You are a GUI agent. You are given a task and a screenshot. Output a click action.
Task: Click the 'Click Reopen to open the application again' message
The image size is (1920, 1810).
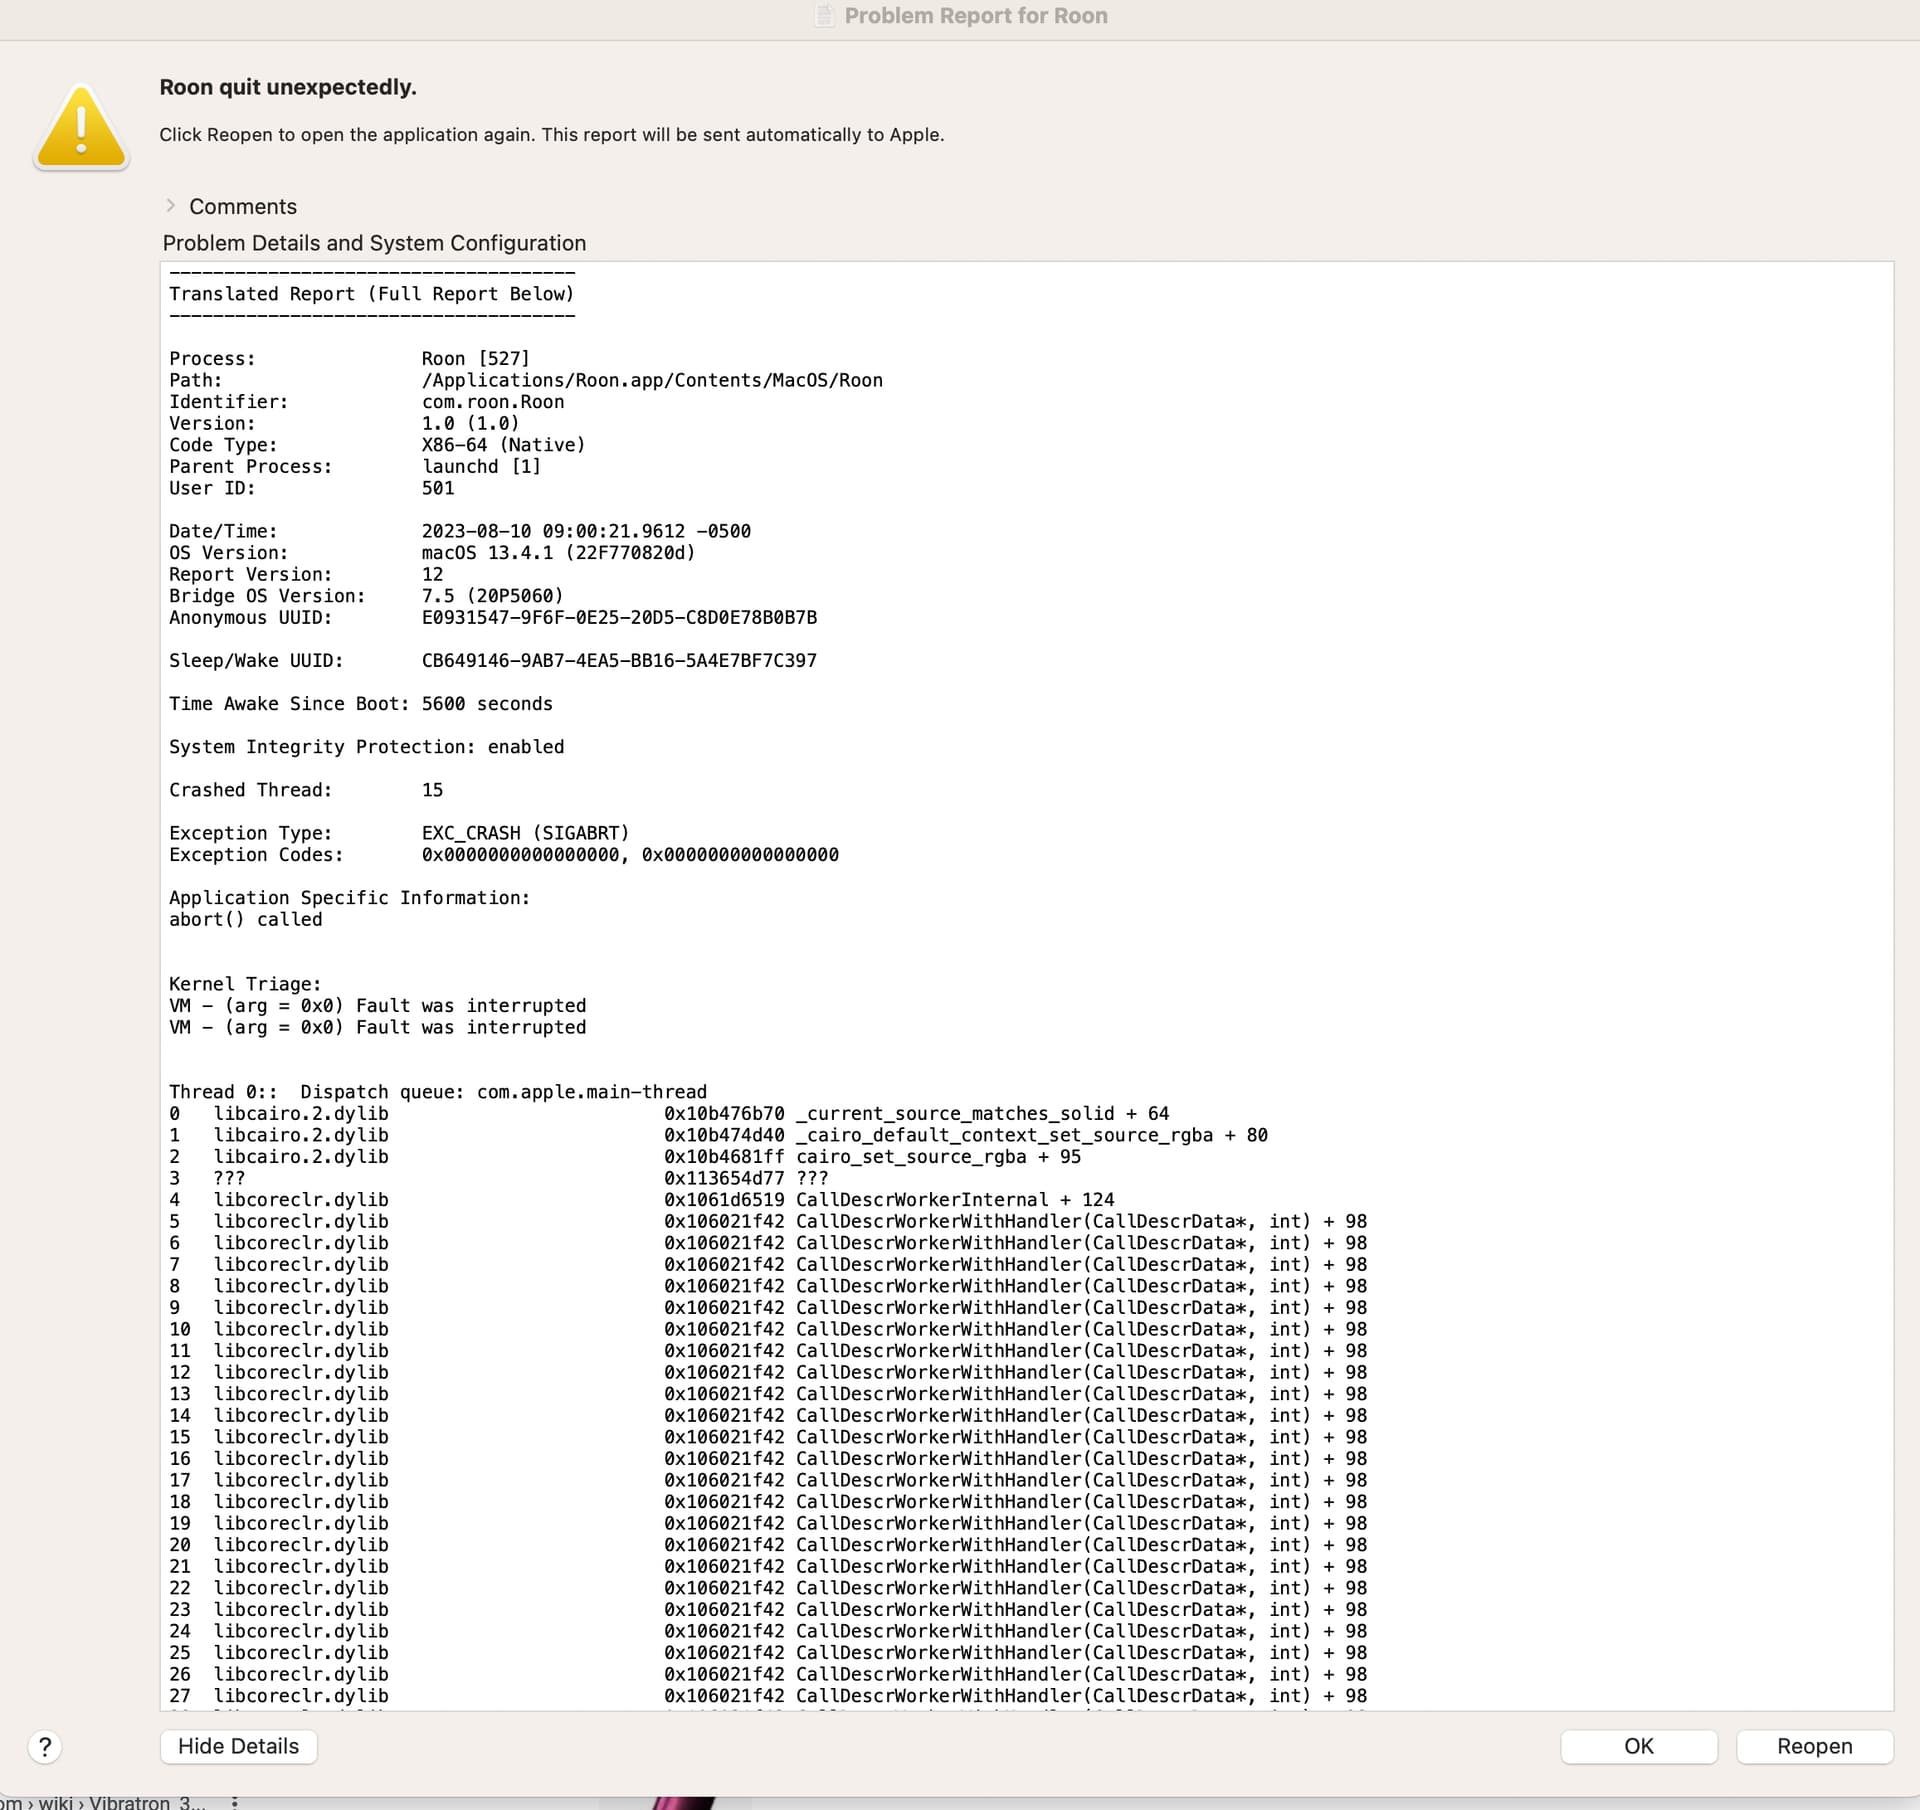click(x=551, y=134)
